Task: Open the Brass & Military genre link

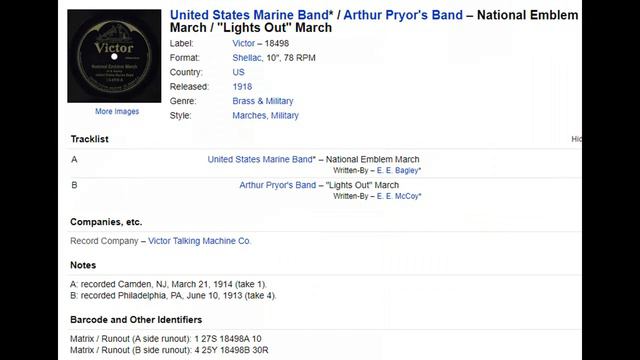Action: (x=263, y=101)
